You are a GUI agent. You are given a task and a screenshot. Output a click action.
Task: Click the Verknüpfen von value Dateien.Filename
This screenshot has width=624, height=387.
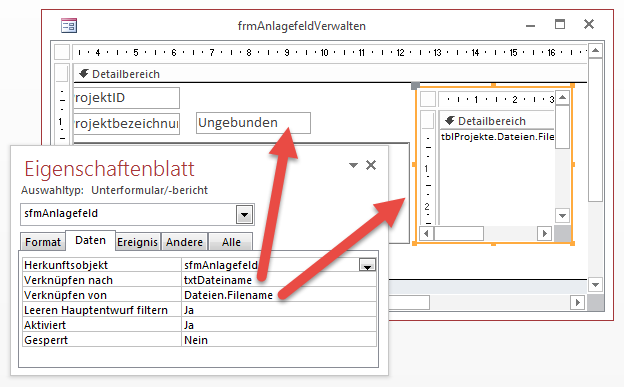tap(228, 295)
